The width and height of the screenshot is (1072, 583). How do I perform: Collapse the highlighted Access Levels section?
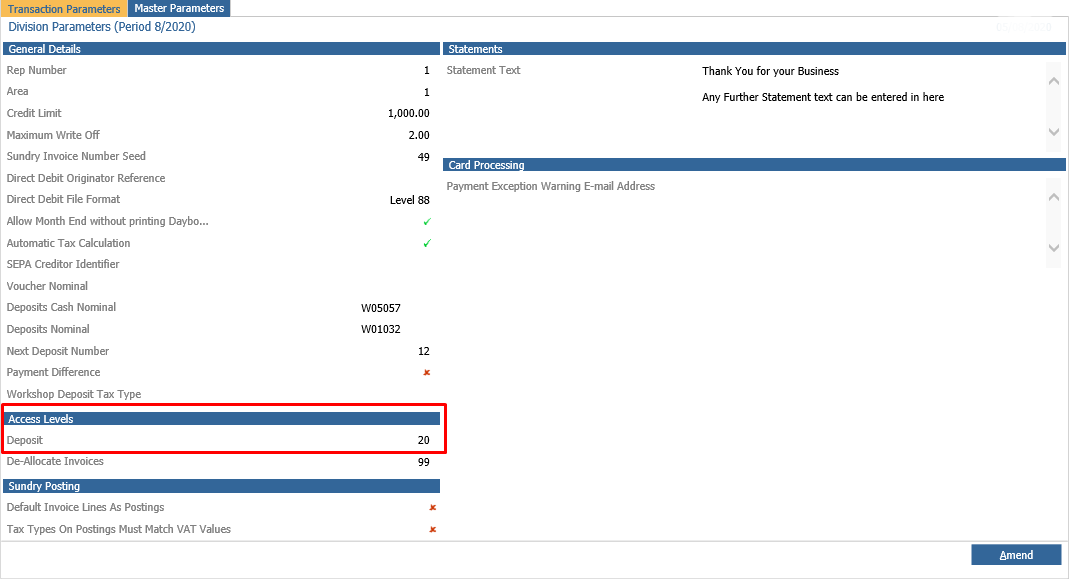point(222,418)
